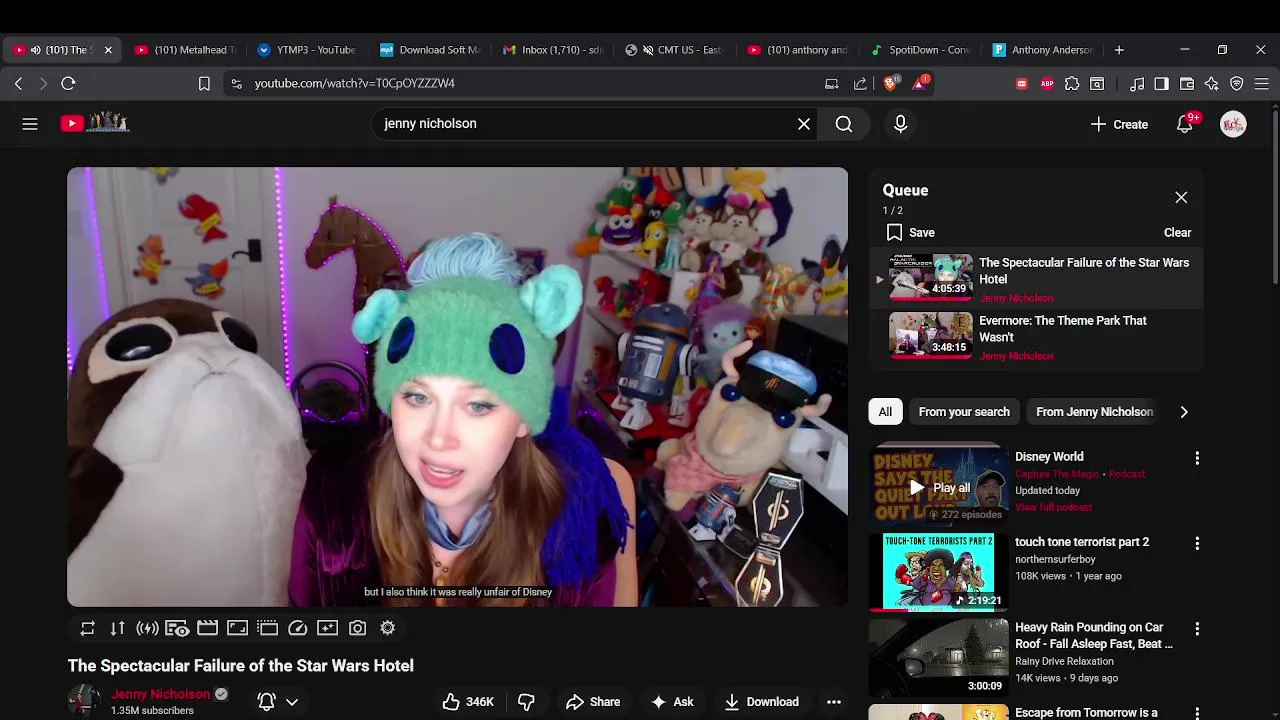Open Adblock Plus extension
1280x720 pixels.
tap(1047, 84)
